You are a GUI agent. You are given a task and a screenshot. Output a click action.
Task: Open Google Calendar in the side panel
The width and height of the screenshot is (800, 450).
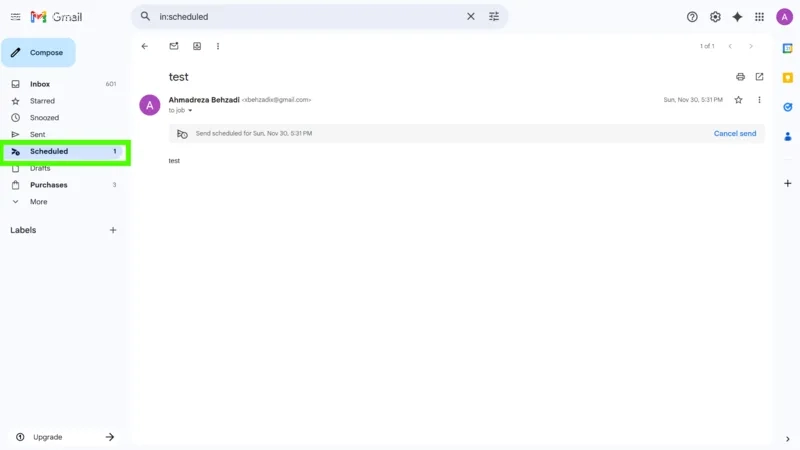click(787, 48)
